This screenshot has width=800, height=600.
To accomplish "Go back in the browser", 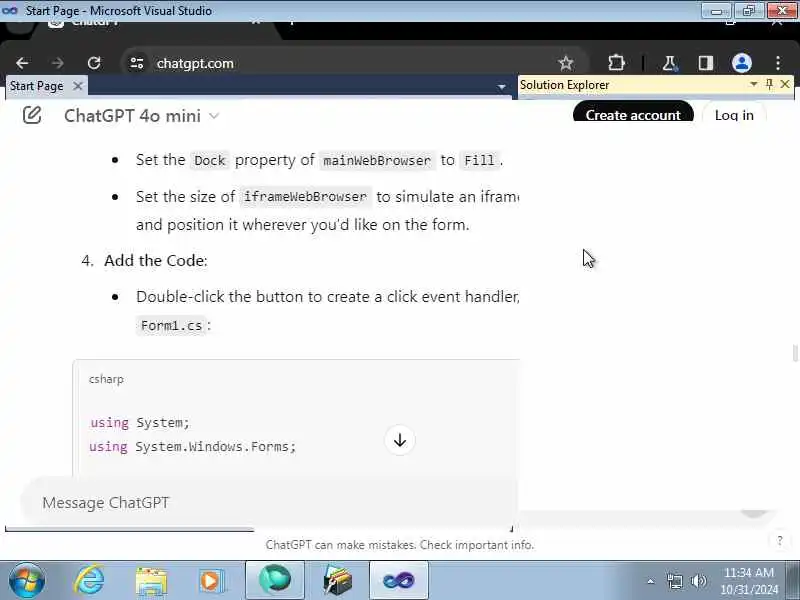I will coord(22,63).
